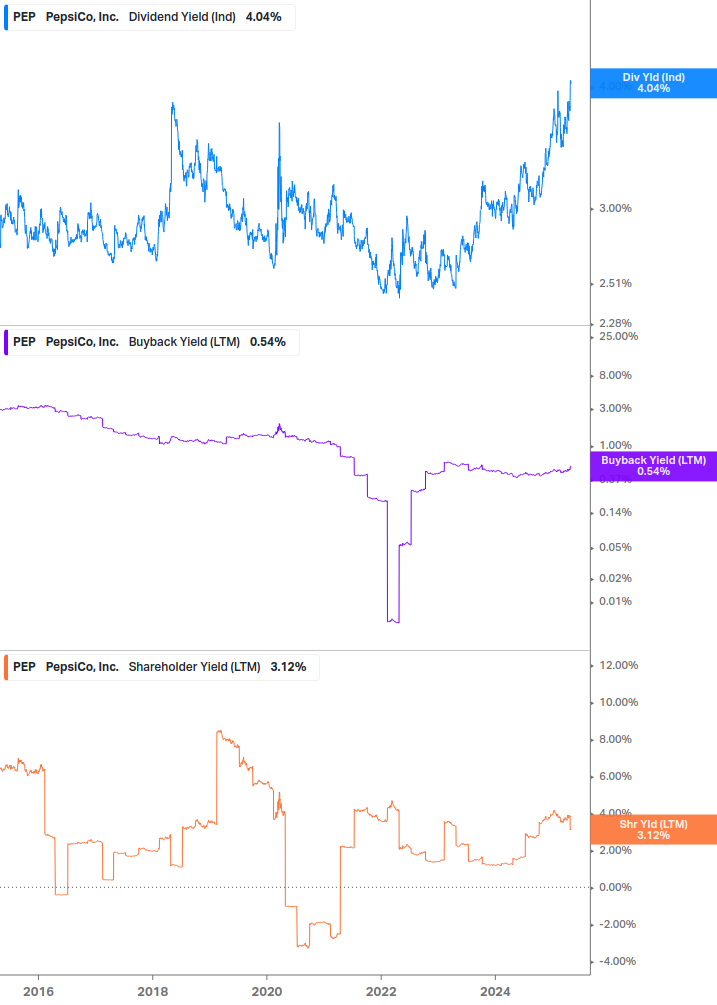Click the 2022 label on the time axis

pyautogui.click(x=381, y=992)
